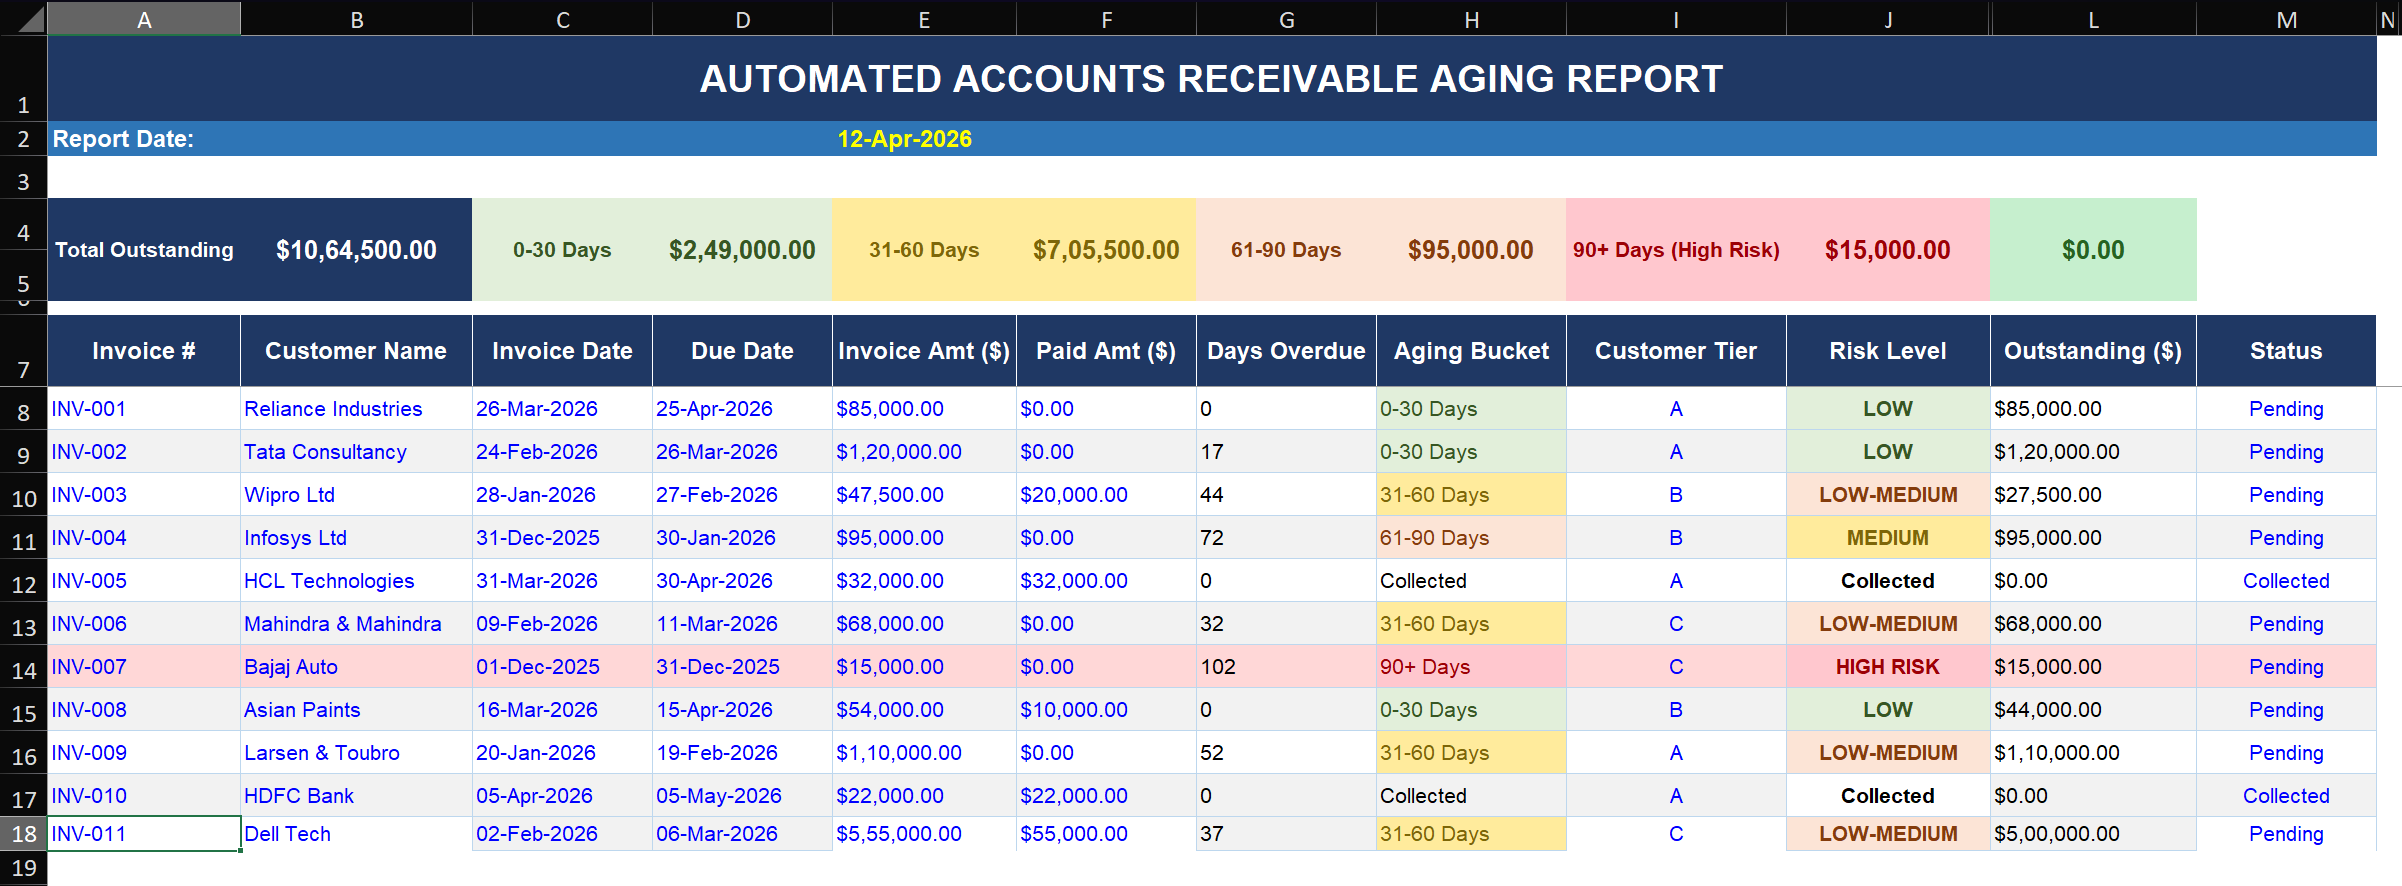This screenshot has height=886, width=2402.
Task: Select the "61-90 Days" summary card label
Action: (1286, 250)
